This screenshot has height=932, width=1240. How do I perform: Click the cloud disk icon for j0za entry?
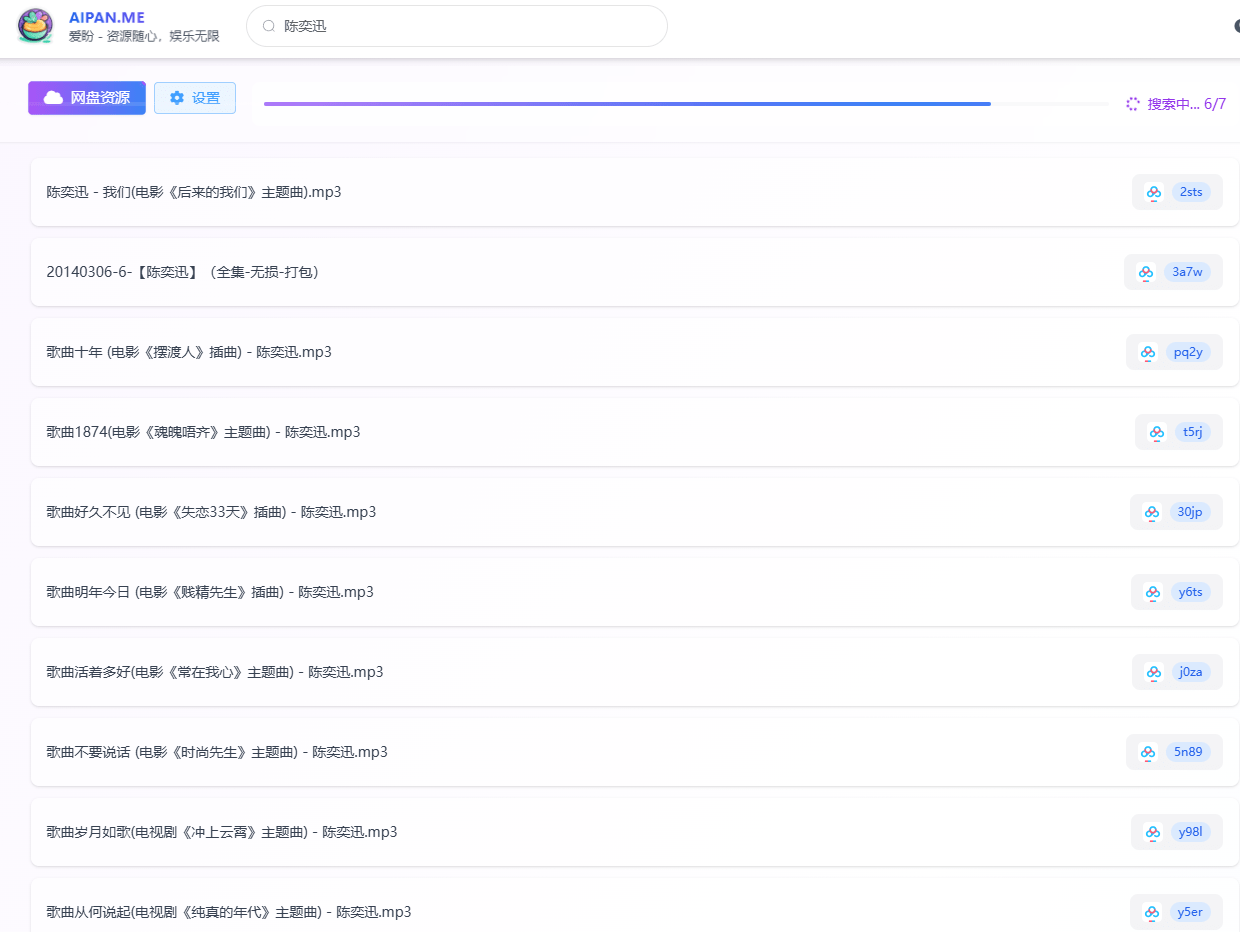coord(1152,672)
